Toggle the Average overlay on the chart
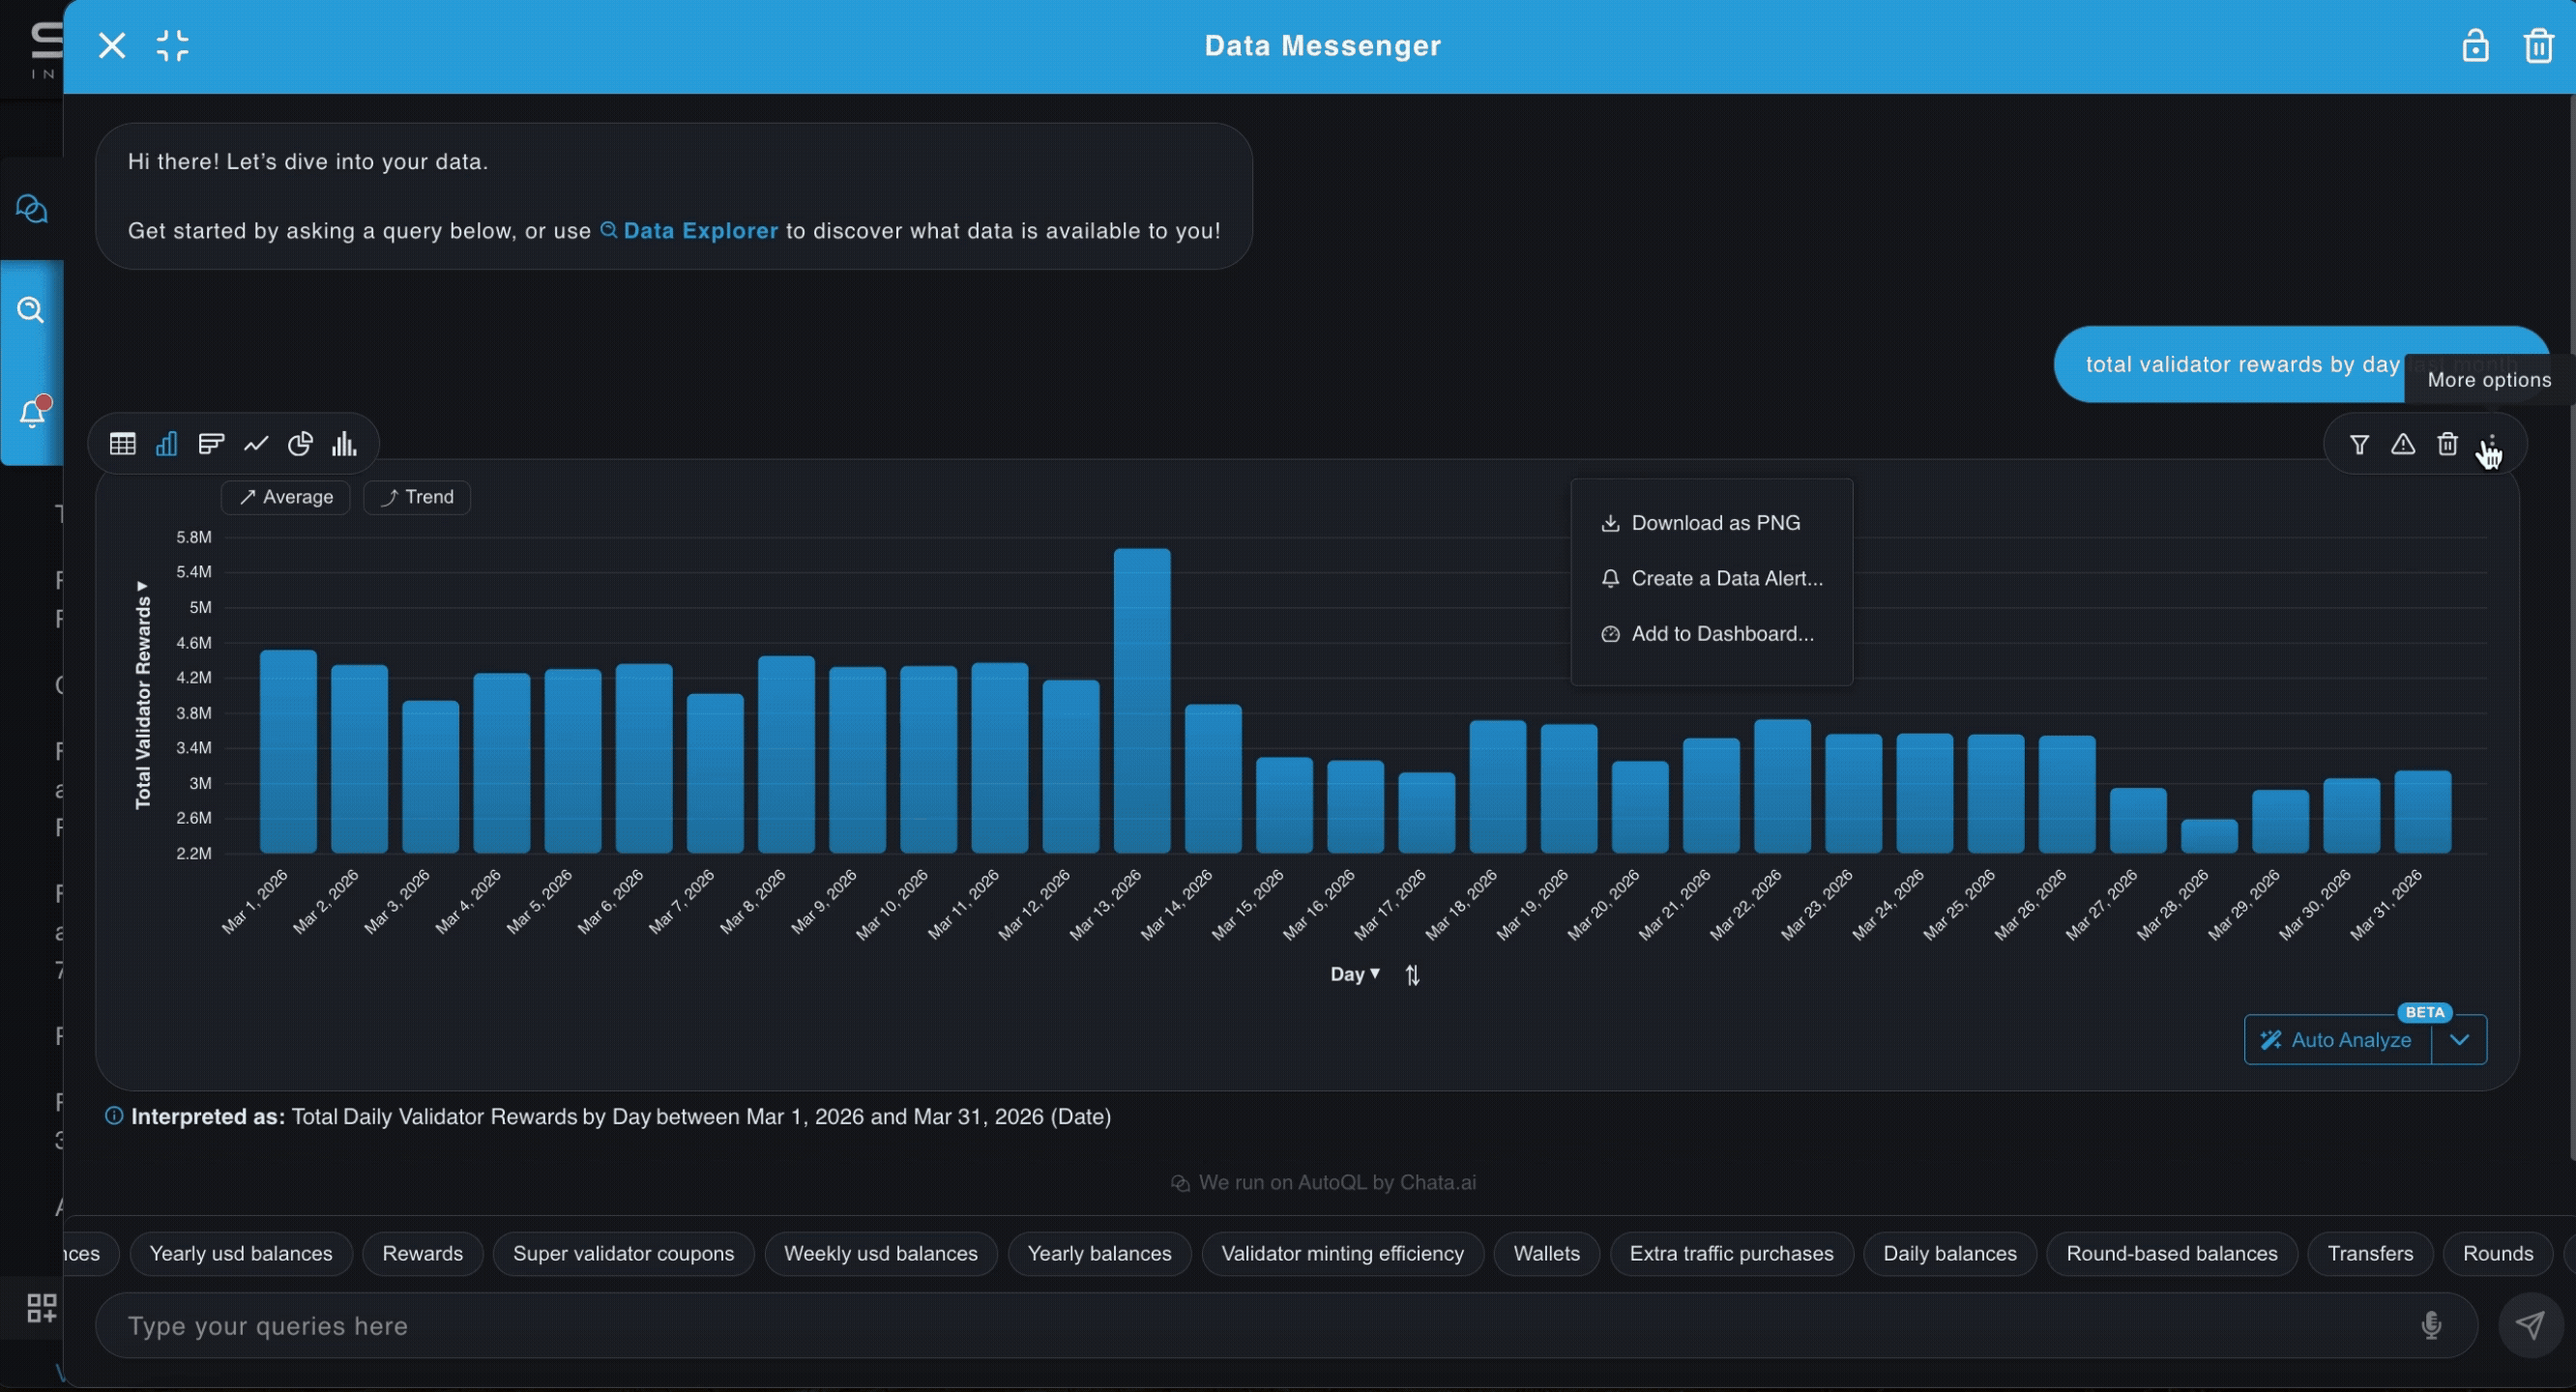The image size is (2576, 1392). (285, 497)
